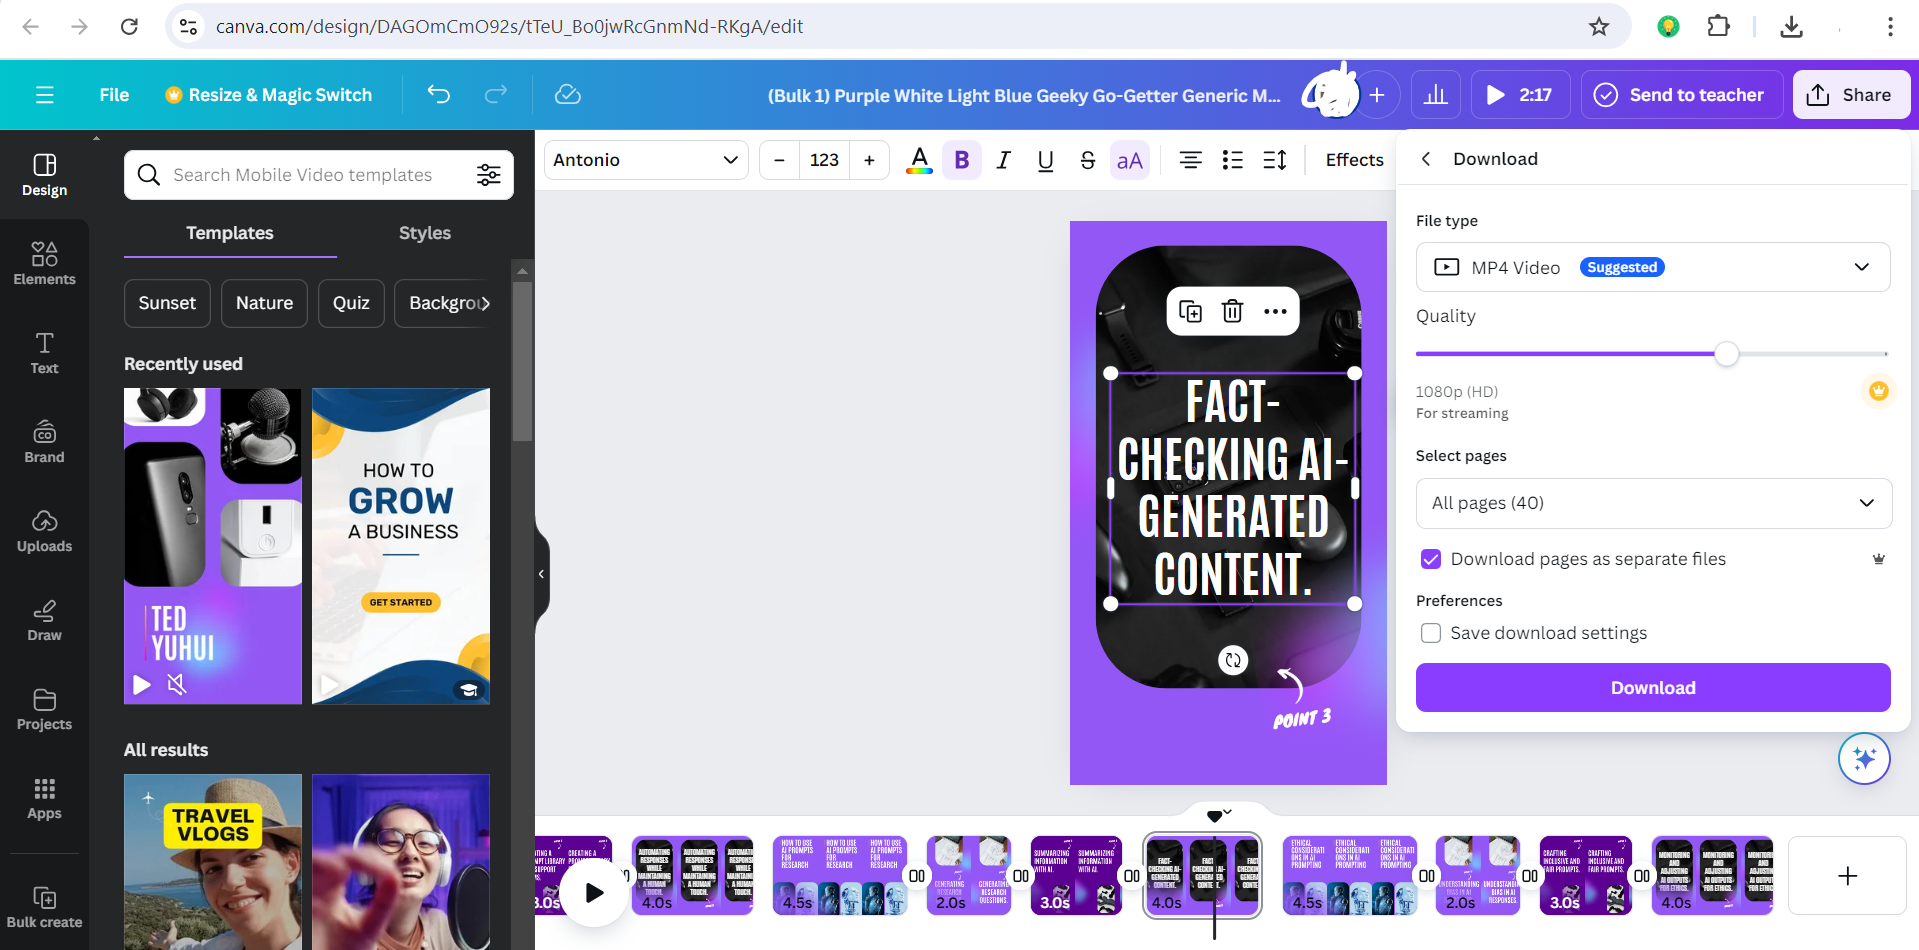Image resolution: width=1919 pixels, height=950 pixels.
Task: Open Uploads panel in sidebar
Action: [x=44, y=531]
